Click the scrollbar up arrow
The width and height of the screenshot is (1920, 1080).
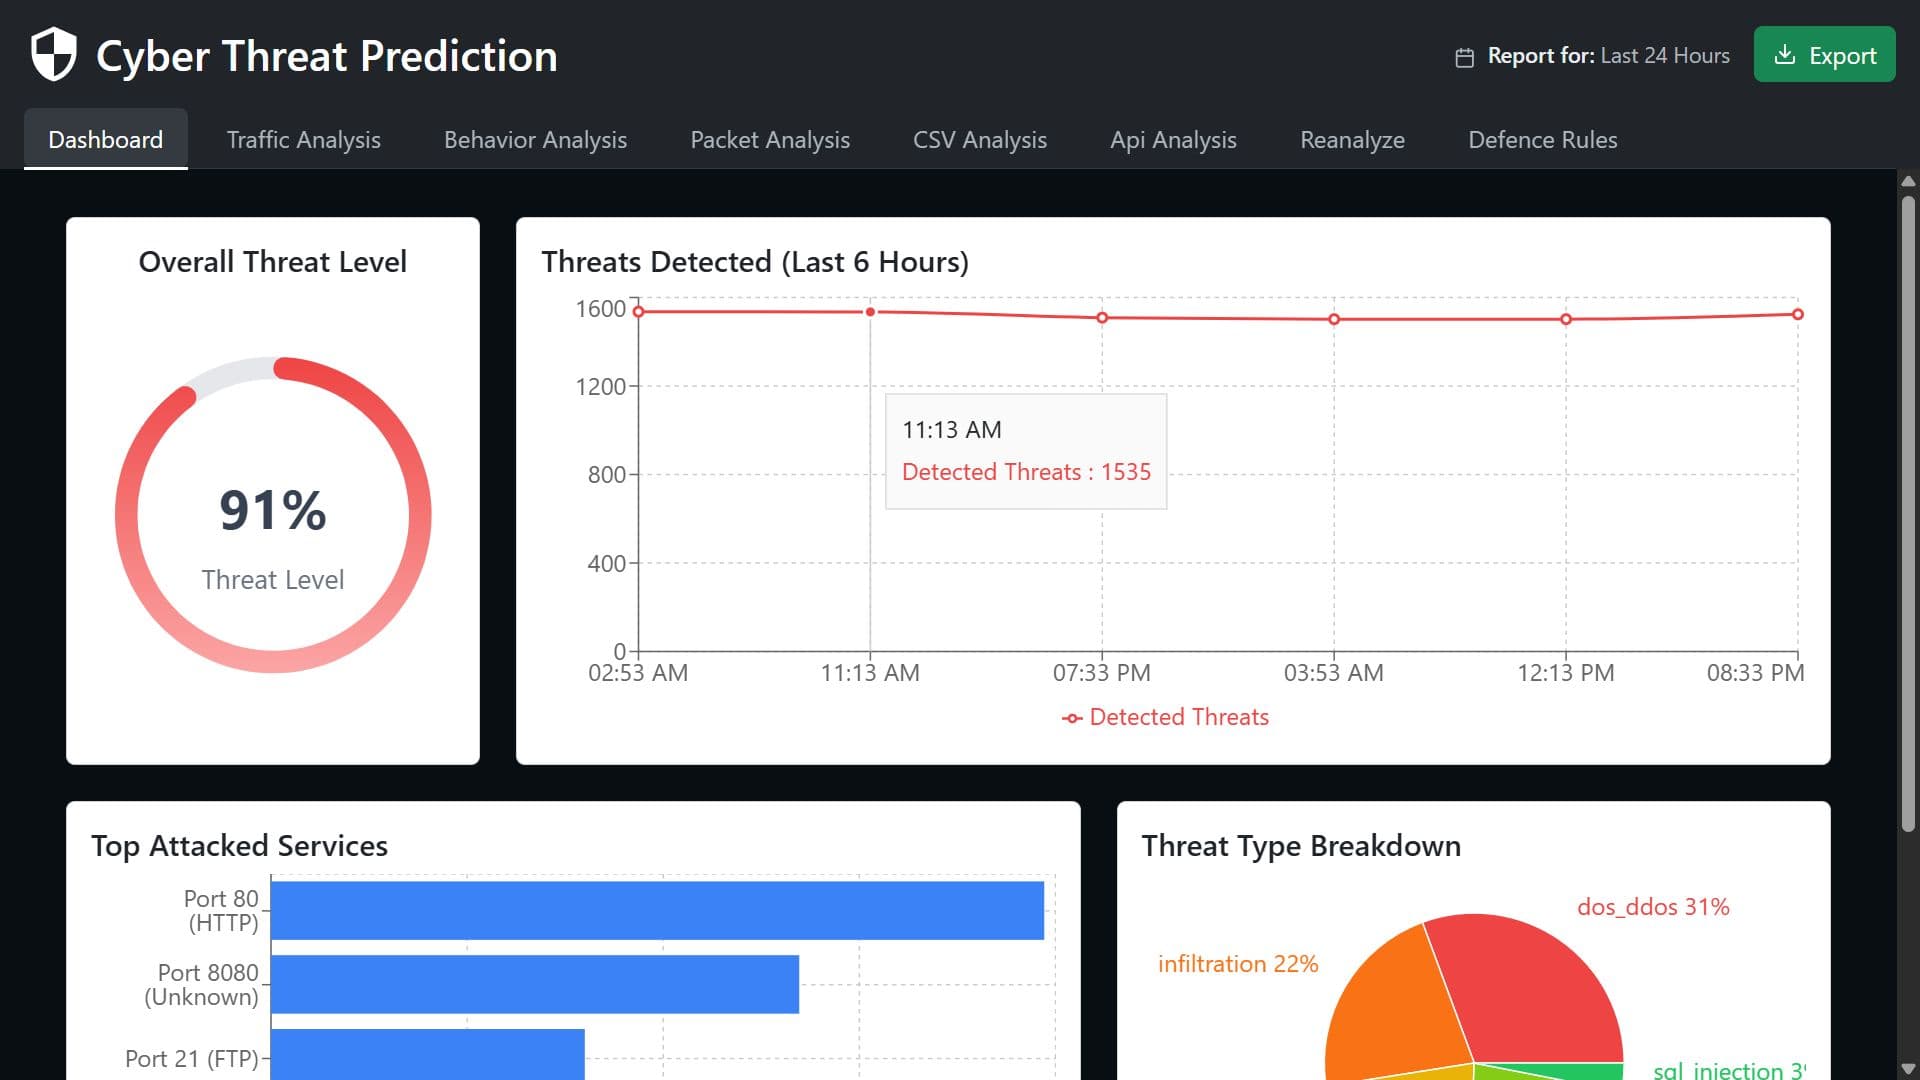pyautogui.click(x=1905, y=183)
